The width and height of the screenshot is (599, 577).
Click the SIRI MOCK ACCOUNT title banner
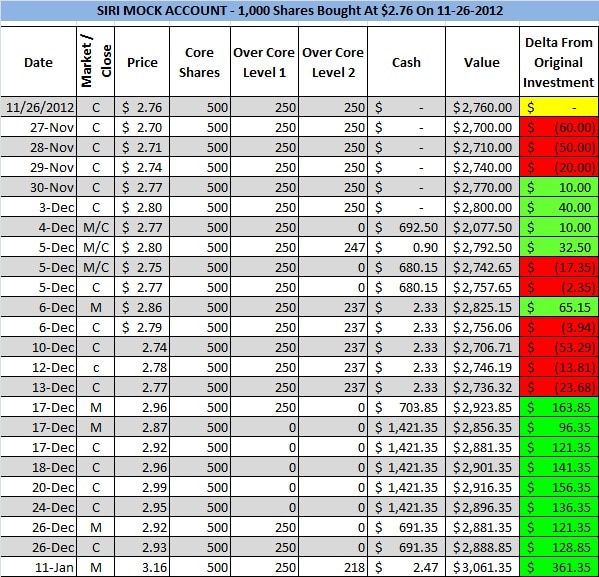point(300,10)
